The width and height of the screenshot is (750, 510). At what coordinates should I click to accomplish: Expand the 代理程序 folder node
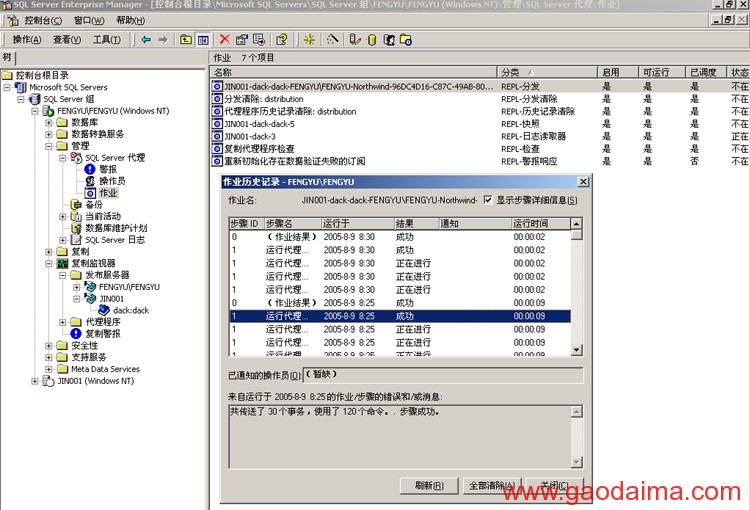pos(63,322)
